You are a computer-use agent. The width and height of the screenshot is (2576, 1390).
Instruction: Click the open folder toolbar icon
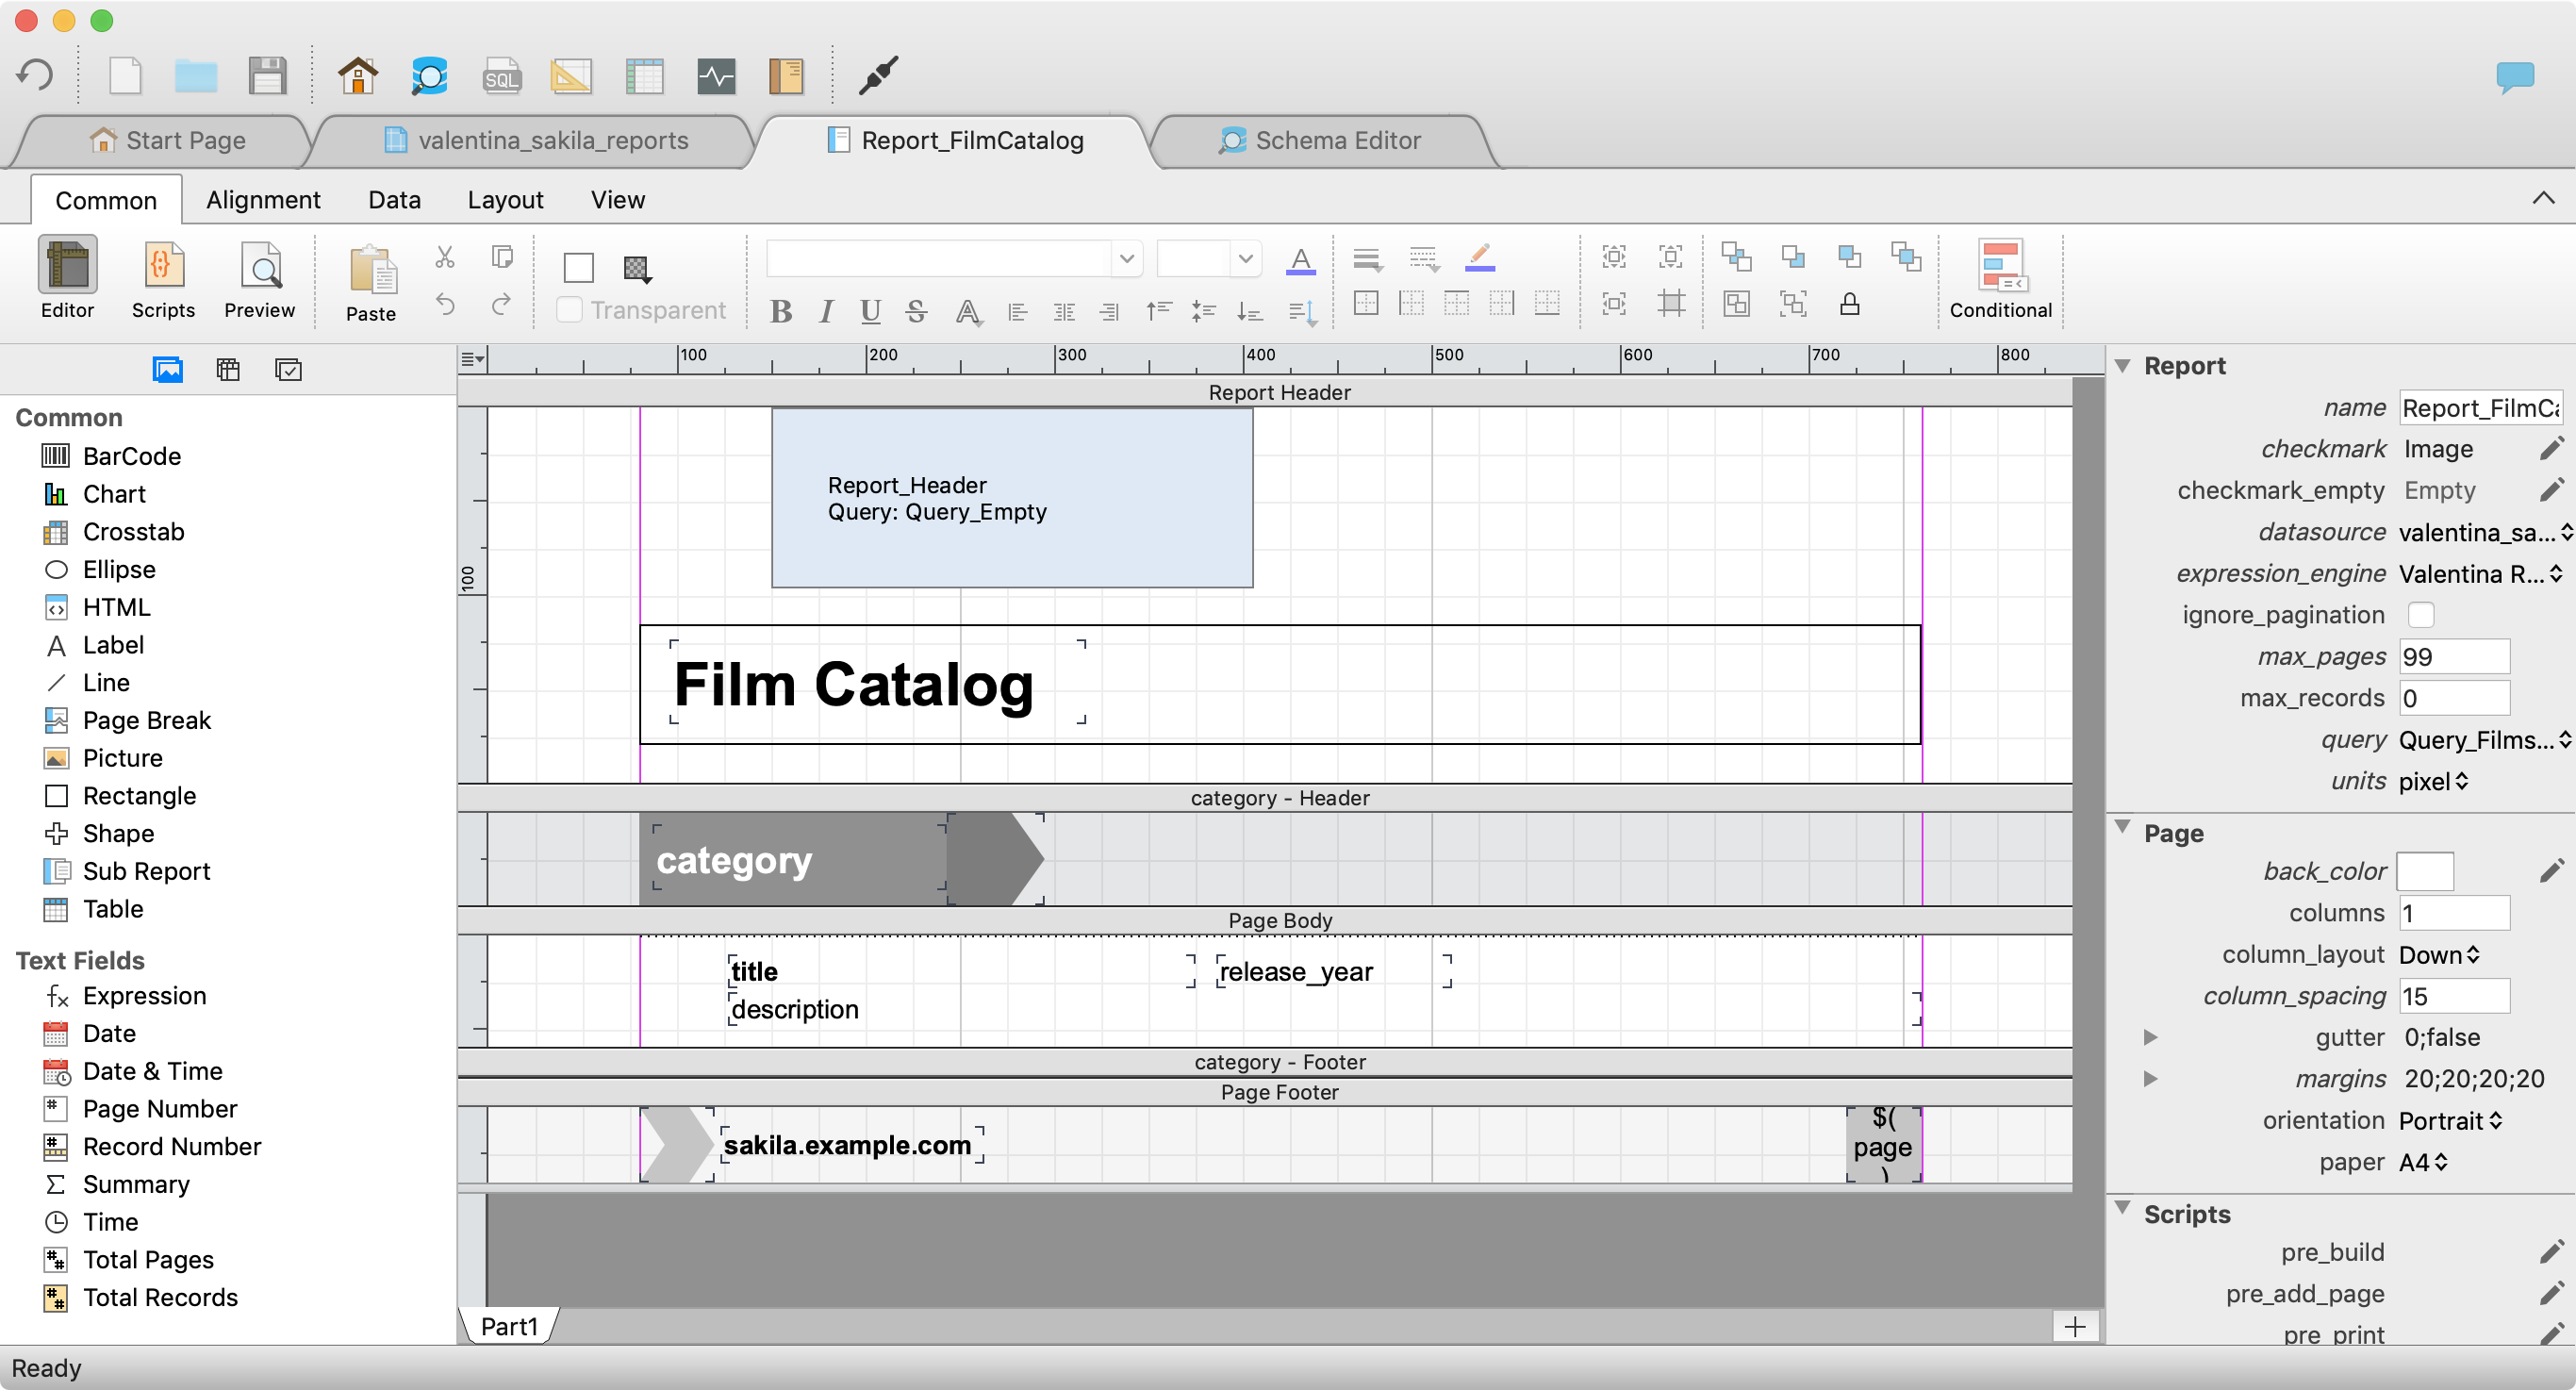click(196, 75)
